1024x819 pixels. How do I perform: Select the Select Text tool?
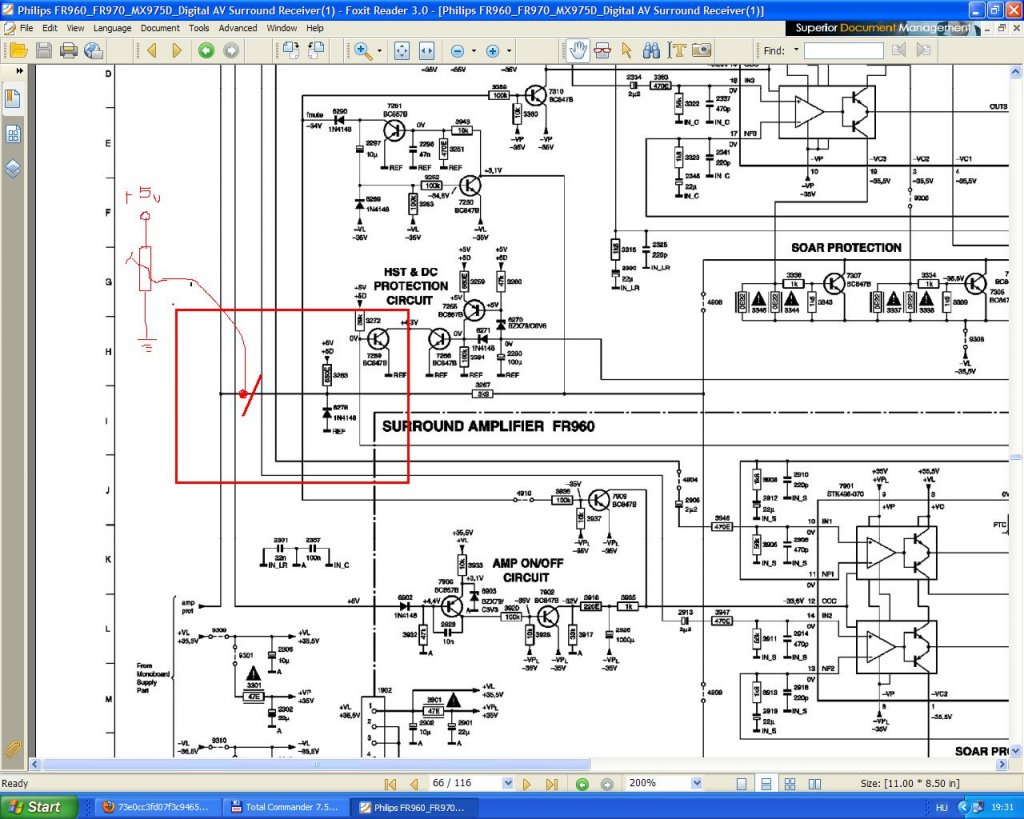677,50
